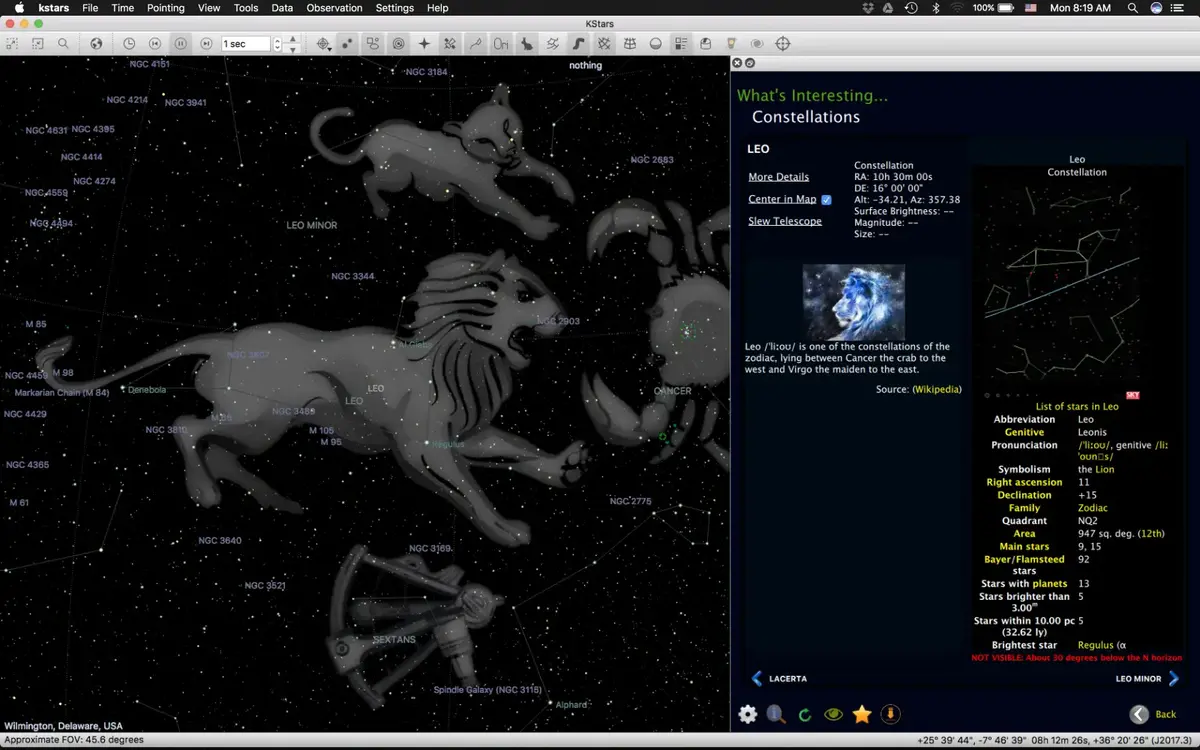Open the Observation menu
Viewport: 1200px width, 750px height.
coord(334,8)
